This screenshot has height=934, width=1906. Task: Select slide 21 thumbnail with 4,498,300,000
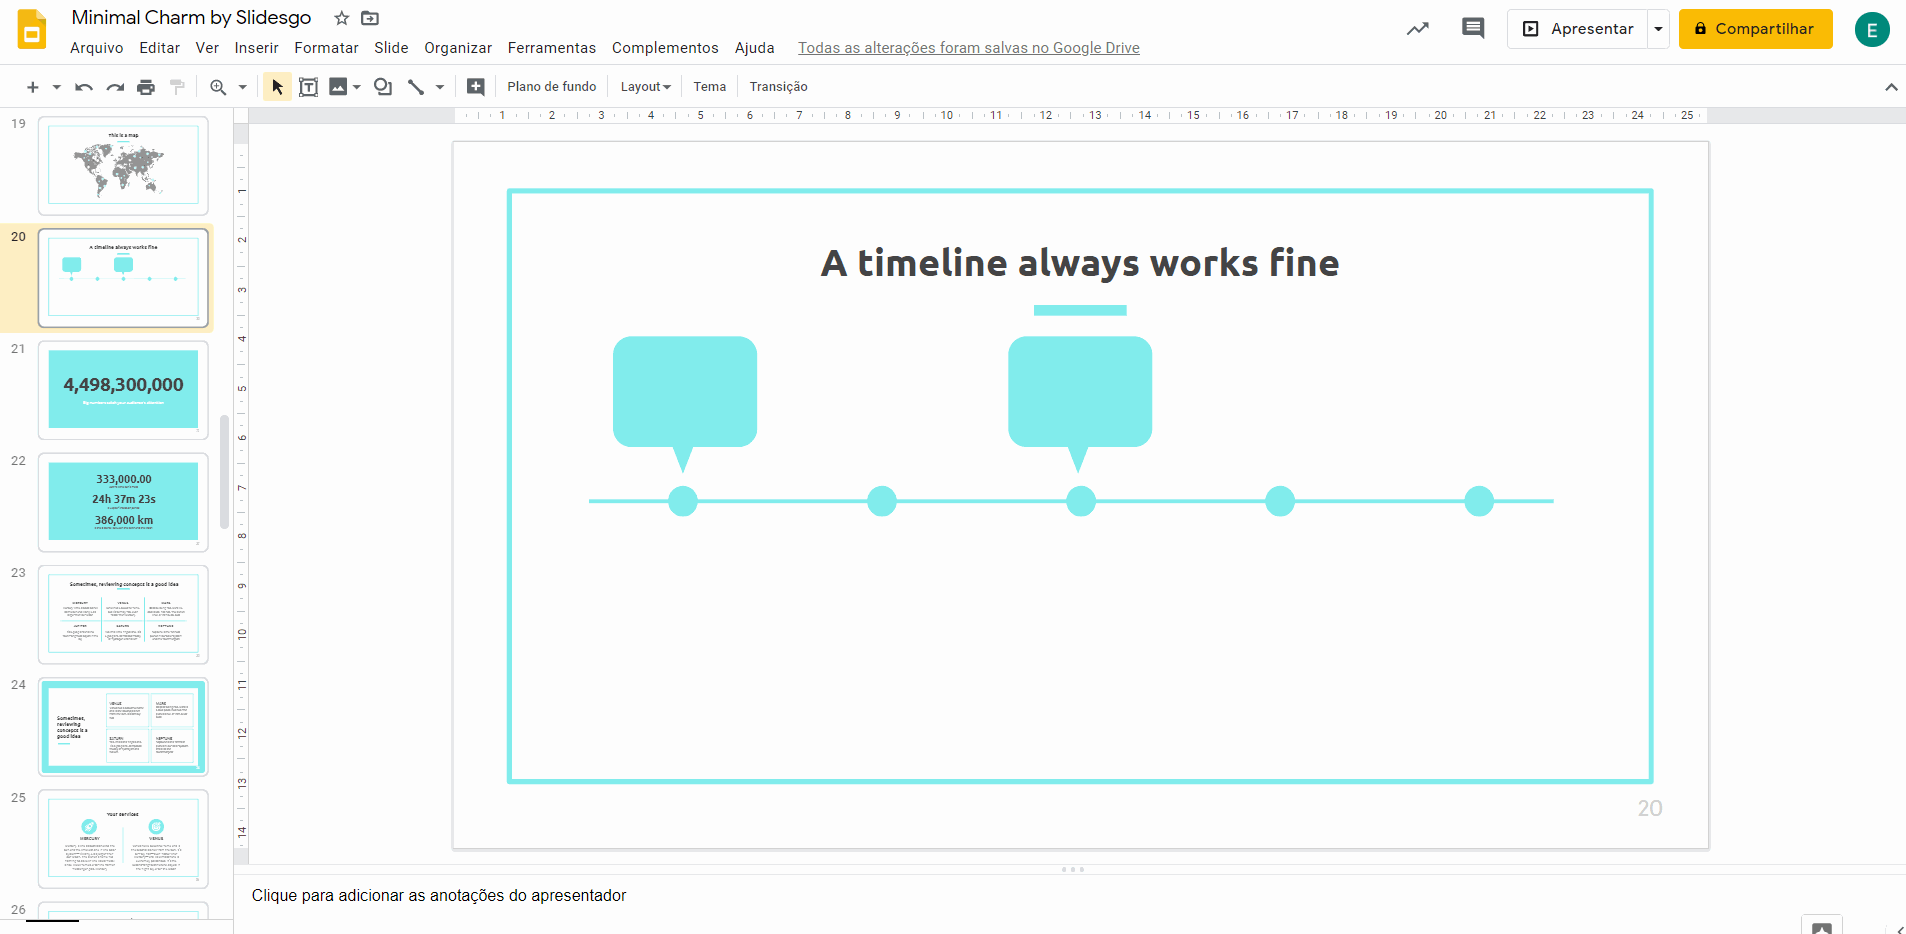point(123,390)
